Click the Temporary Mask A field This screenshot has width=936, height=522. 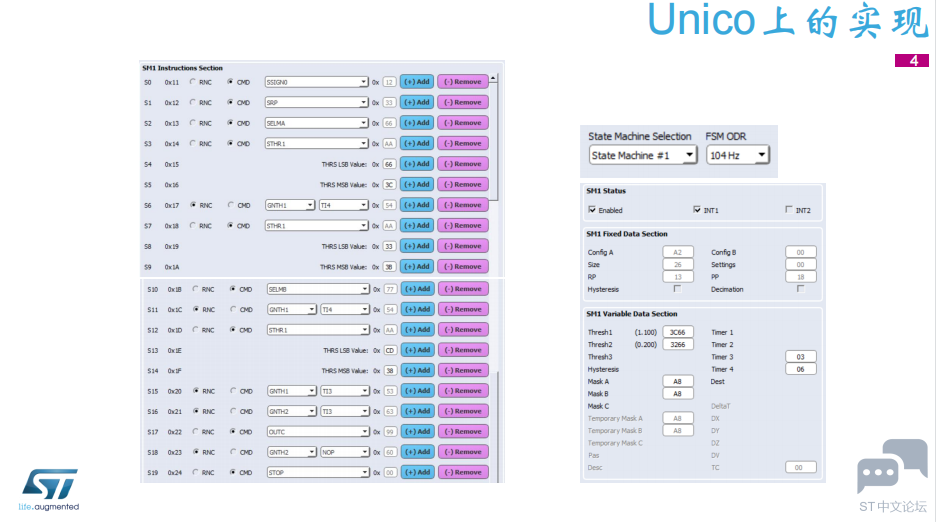coord(678,418)
